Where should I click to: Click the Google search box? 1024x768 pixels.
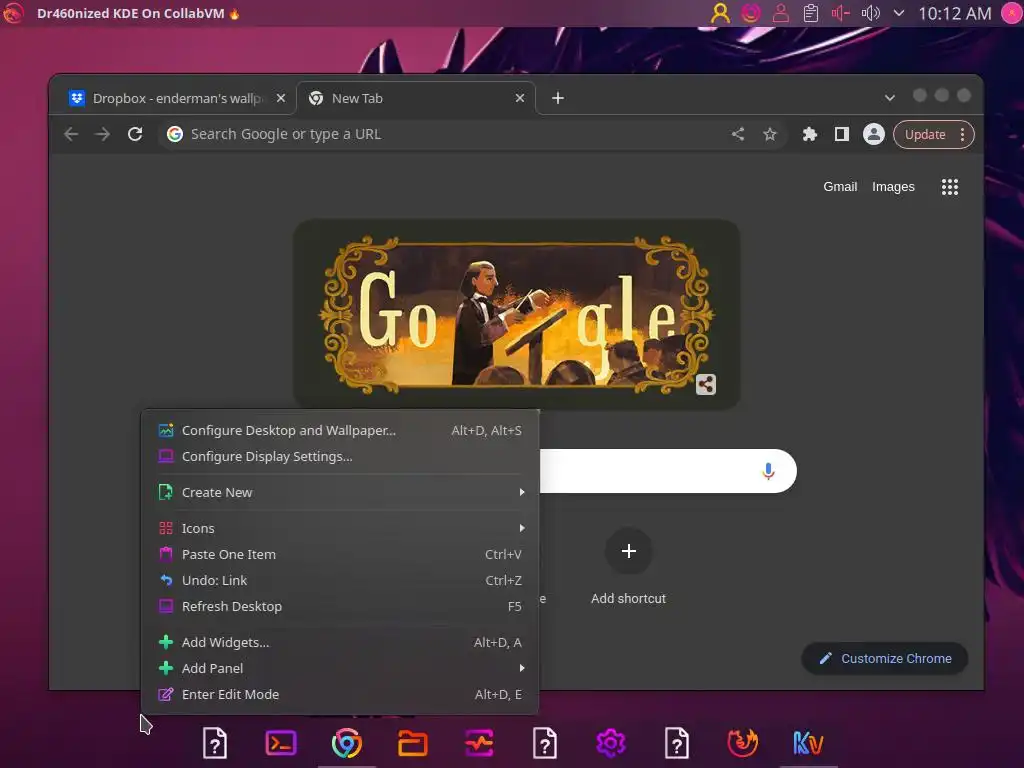click(667, 471)
